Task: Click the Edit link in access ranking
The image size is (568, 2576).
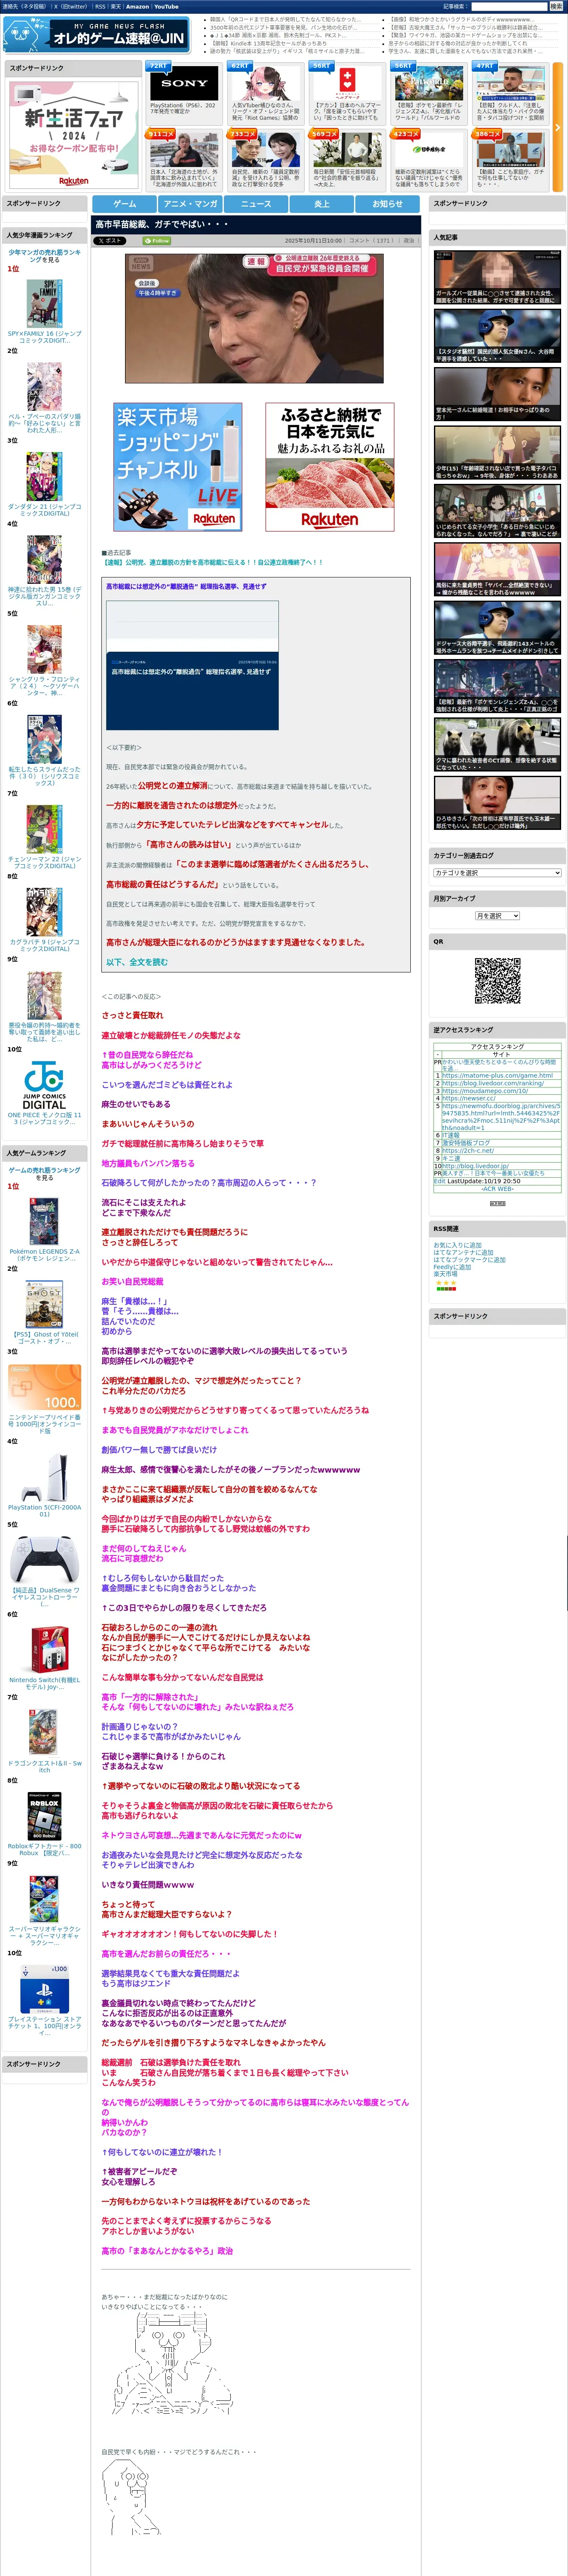Action: (439, 1181)
